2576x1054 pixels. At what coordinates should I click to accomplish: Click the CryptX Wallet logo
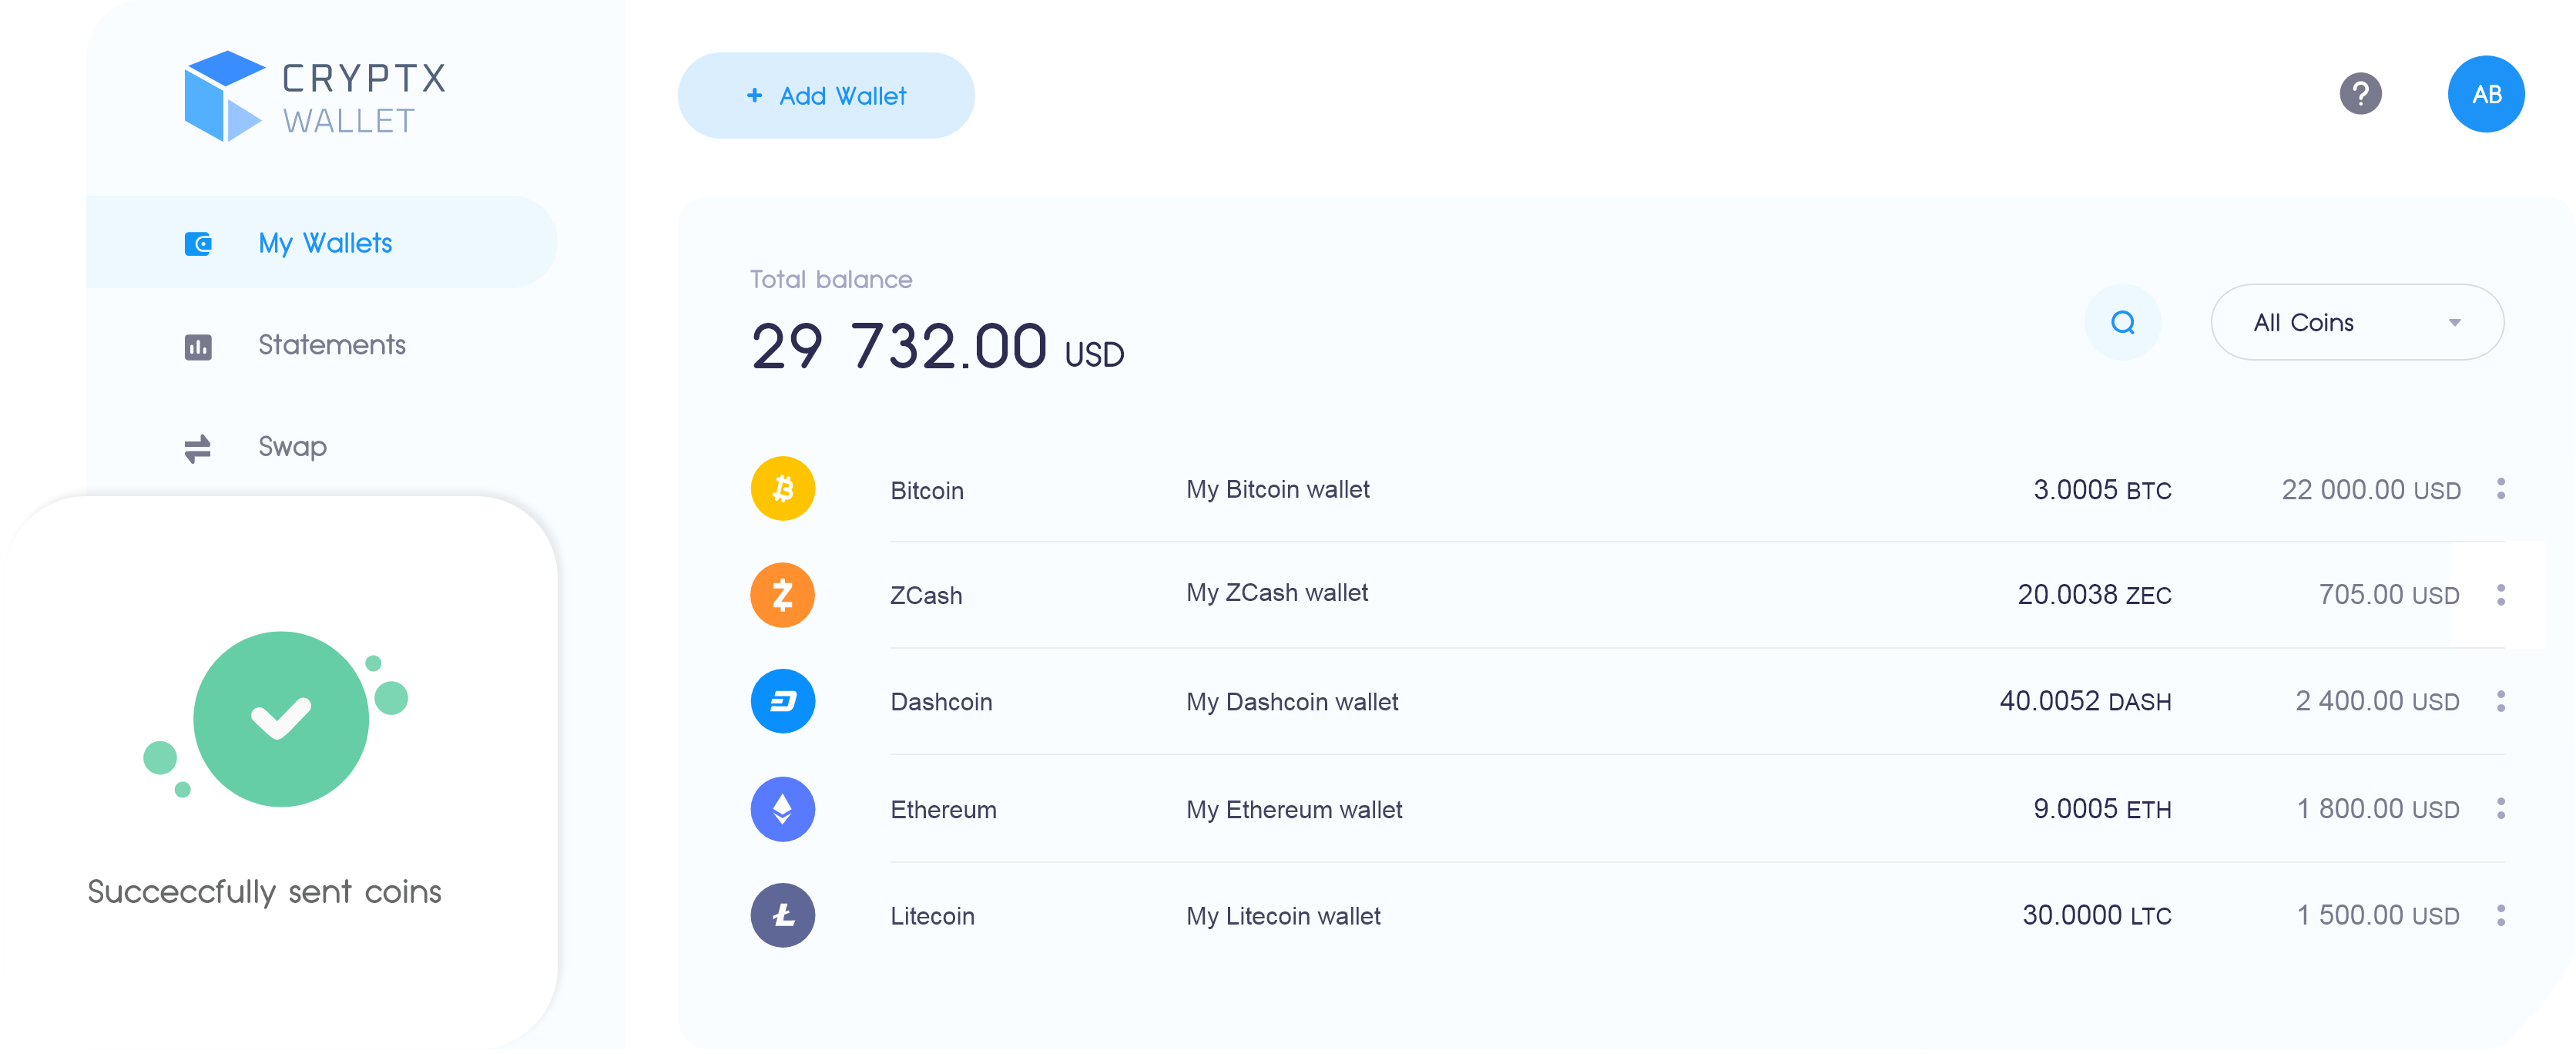click(x=315, y=96)
